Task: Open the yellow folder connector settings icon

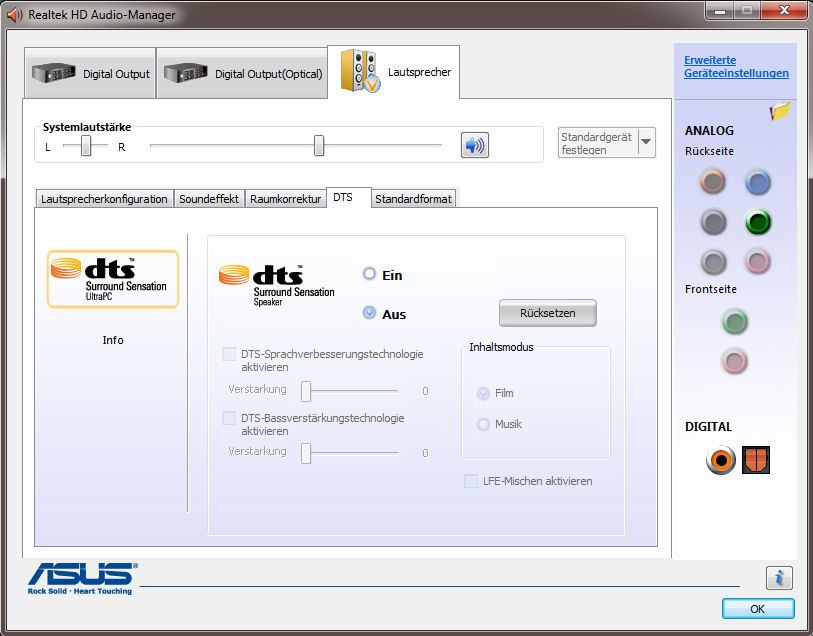Action: click(x=780, y=110)
